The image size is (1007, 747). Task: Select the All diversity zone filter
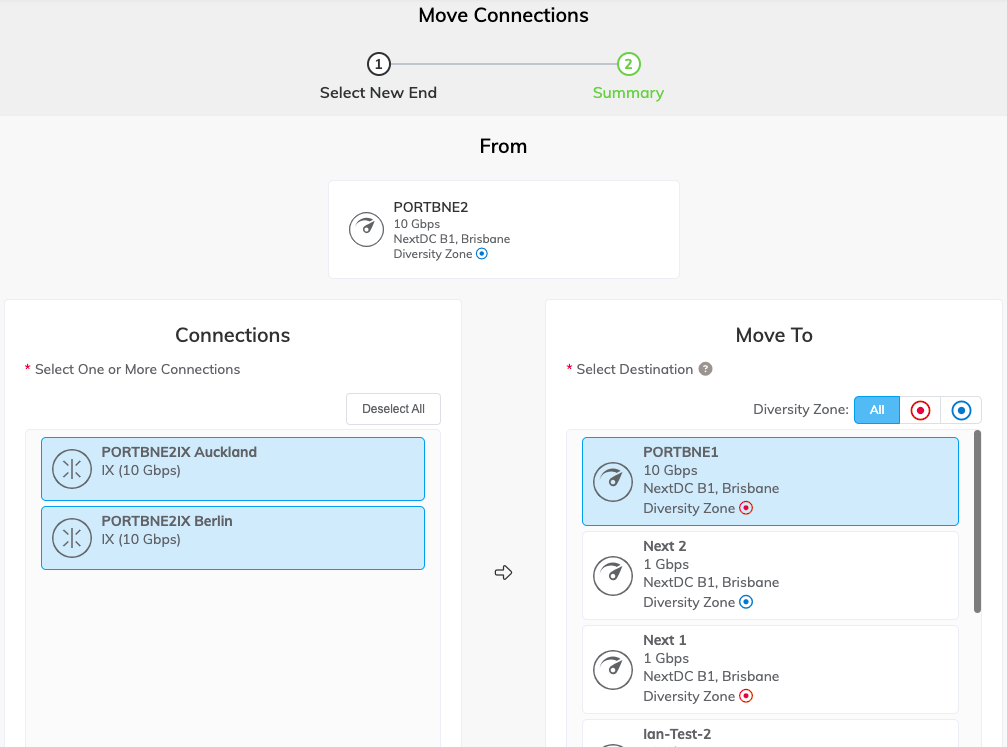point(877,409)
